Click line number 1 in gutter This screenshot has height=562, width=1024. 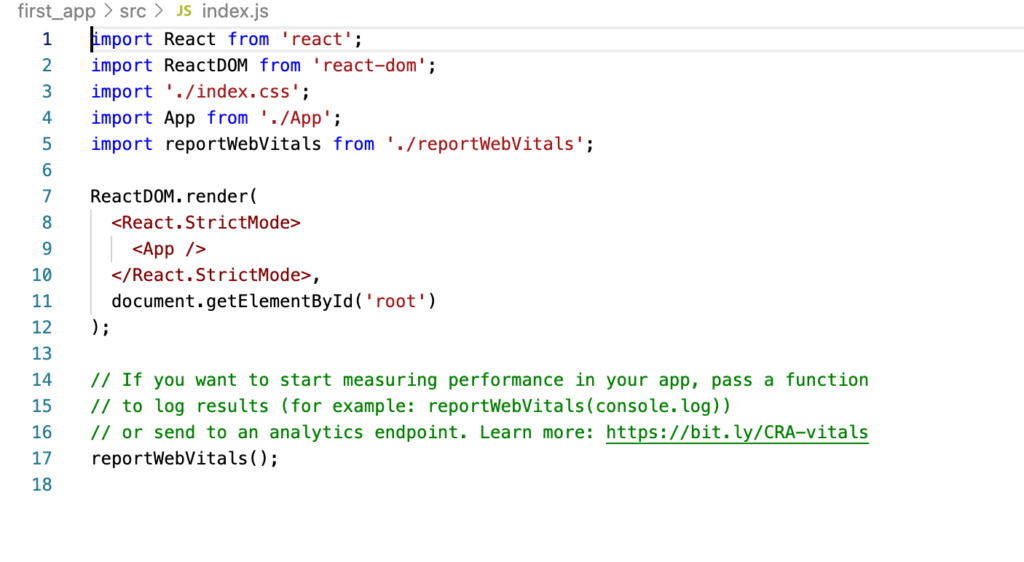pyautogui.click(x=46, y=40)
